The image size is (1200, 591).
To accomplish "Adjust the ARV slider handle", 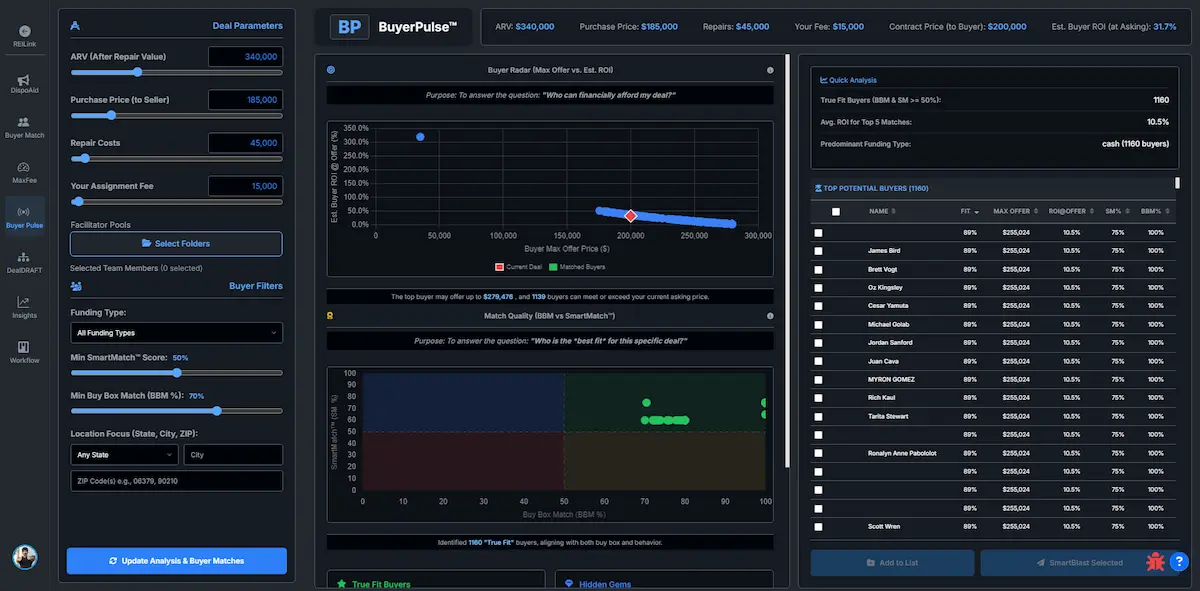I will pos(137,72).
